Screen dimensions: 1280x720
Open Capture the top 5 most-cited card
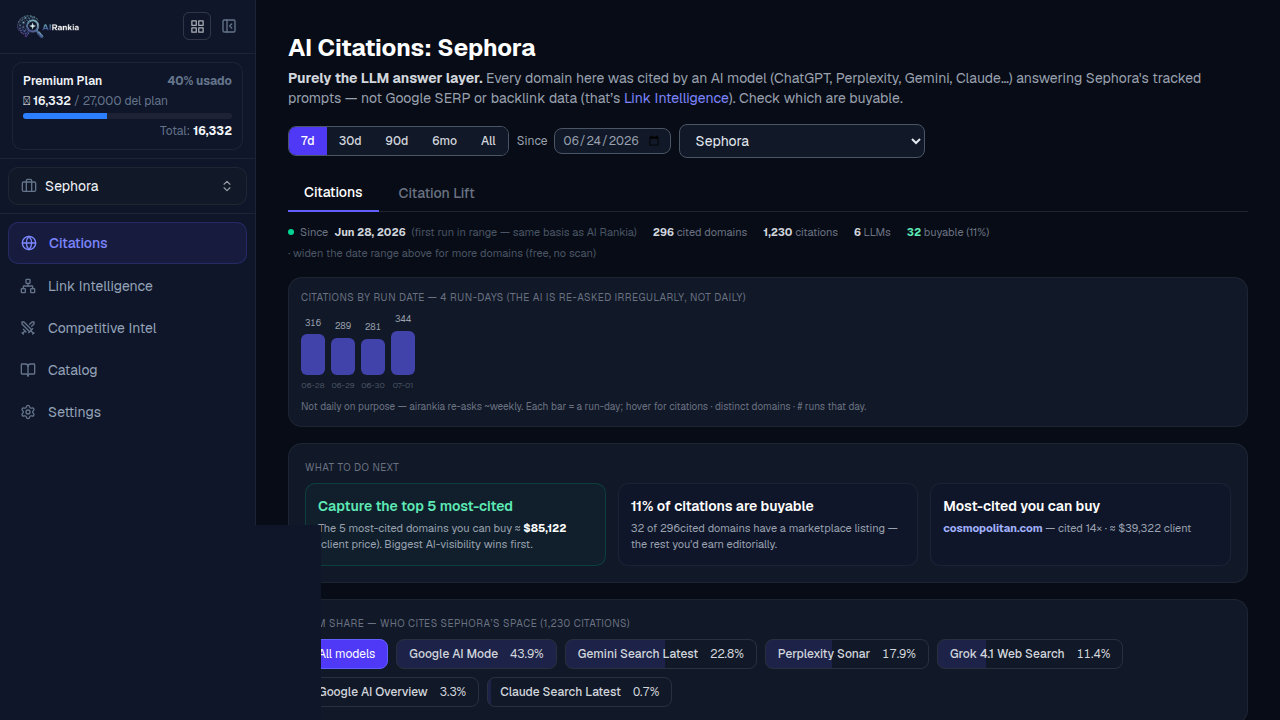[x=455, y=525]
